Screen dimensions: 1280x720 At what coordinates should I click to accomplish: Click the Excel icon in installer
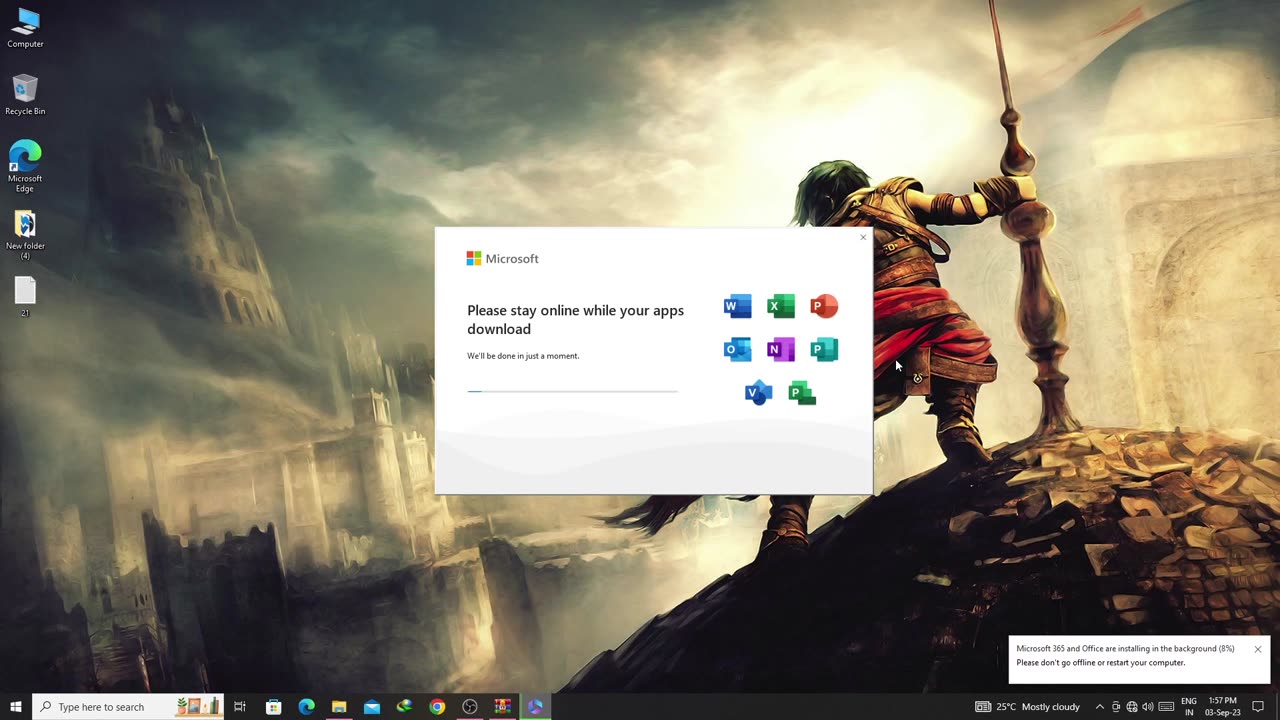781,306
